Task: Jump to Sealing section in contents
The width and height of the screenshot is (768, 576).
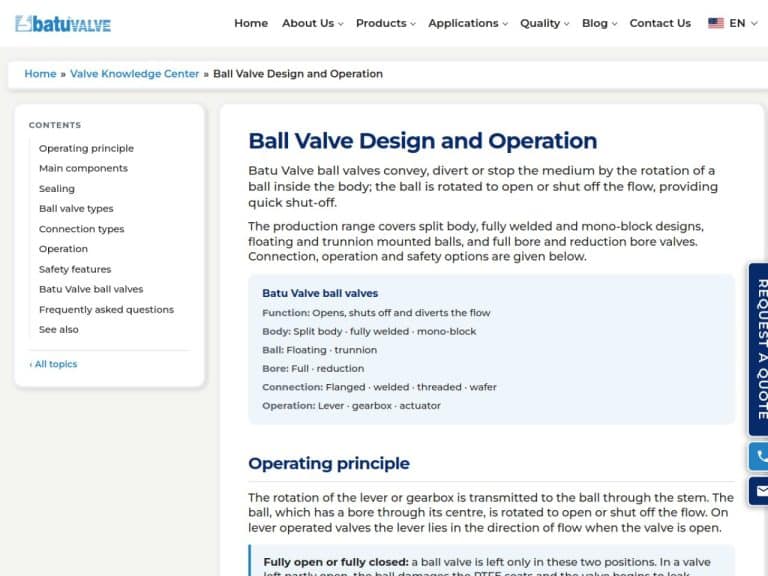Action: coord(57,189)
